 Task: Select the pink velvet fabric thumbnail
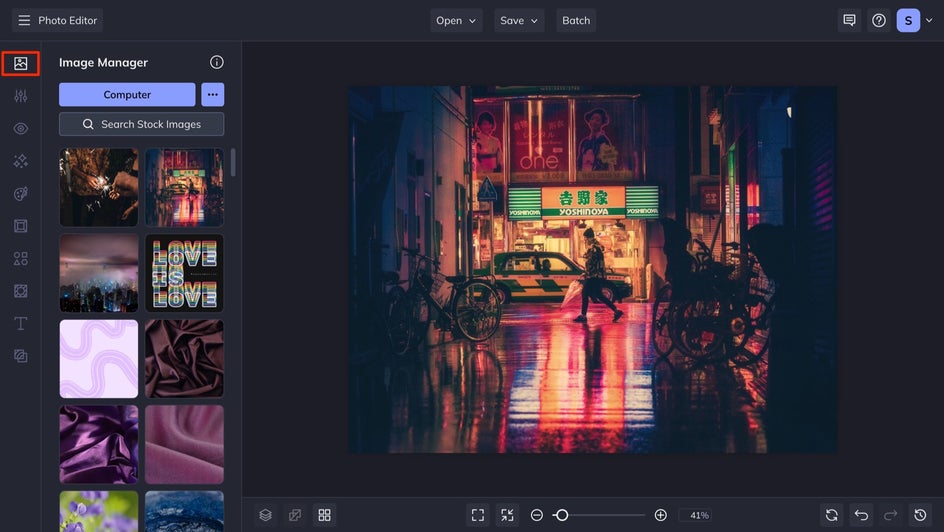pos(184,444)
